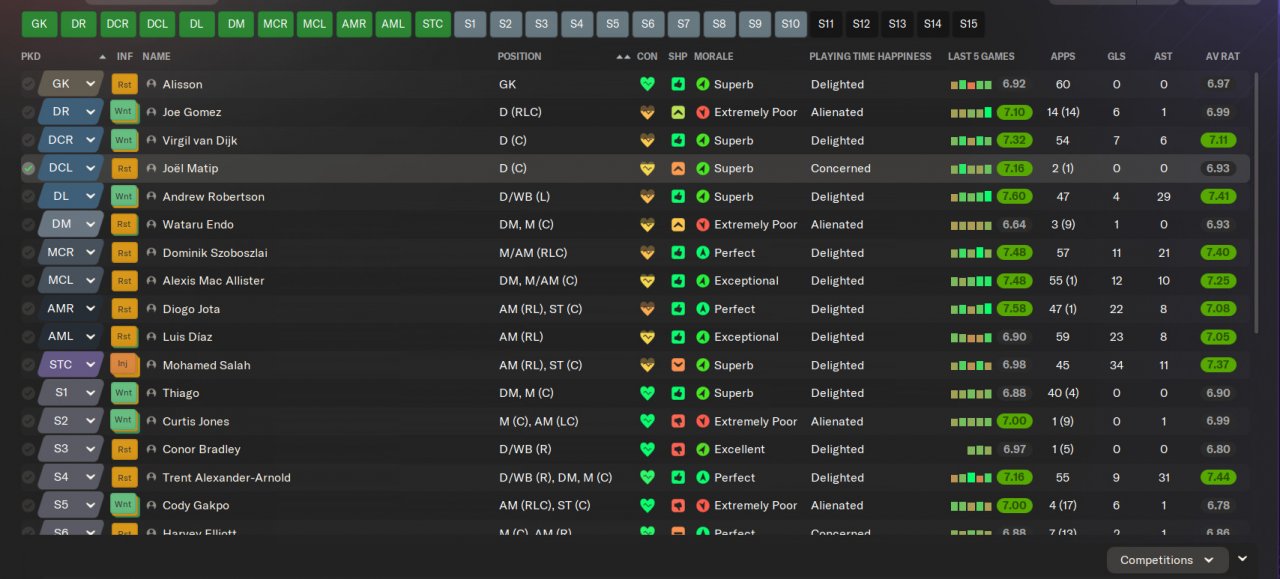Click Andrew Robertson's heart condition icon

[x=647, y=196]
